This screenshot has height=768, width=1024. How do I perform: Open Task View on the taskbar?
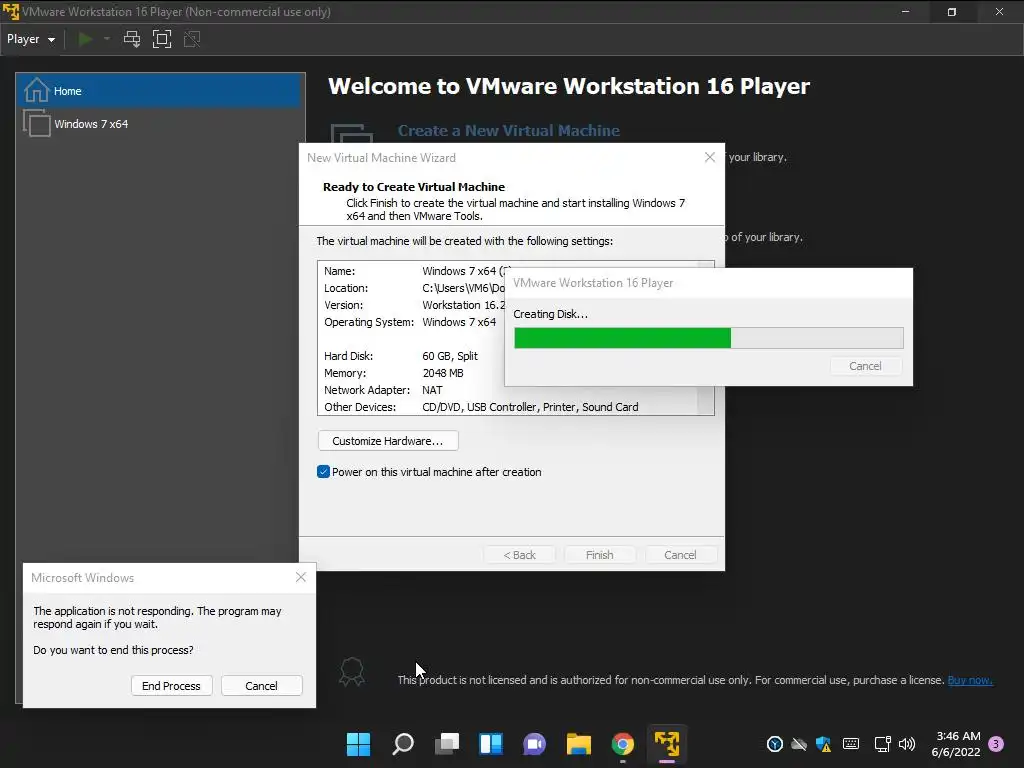pos(447,744)
